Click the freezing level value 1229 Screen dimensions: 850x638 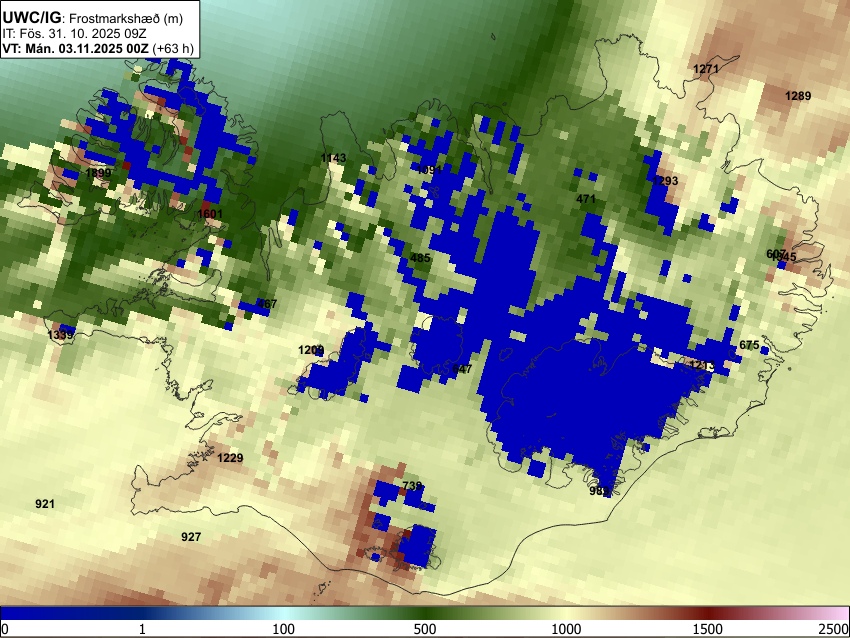[230, 458]
